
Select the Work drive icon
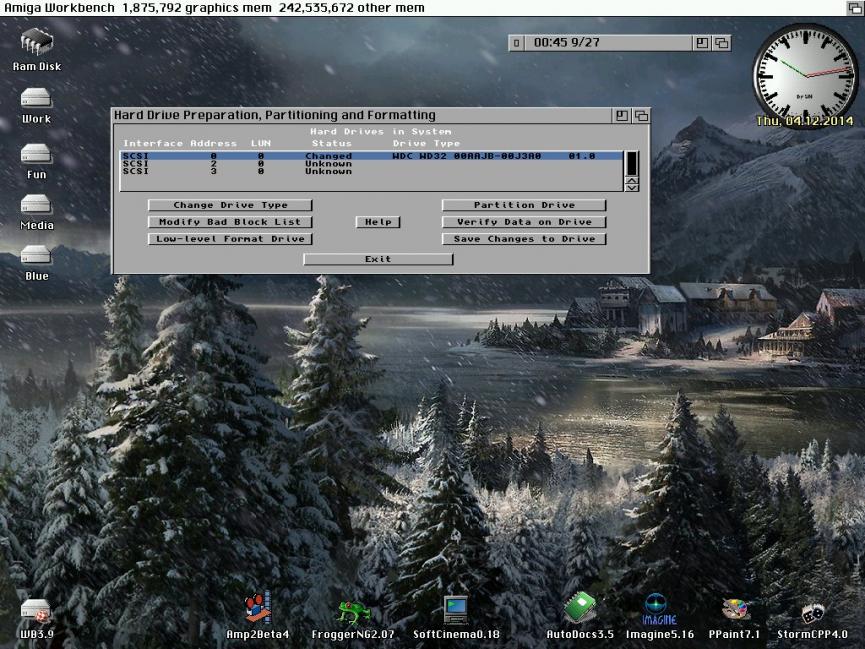(x=36, y=99)
